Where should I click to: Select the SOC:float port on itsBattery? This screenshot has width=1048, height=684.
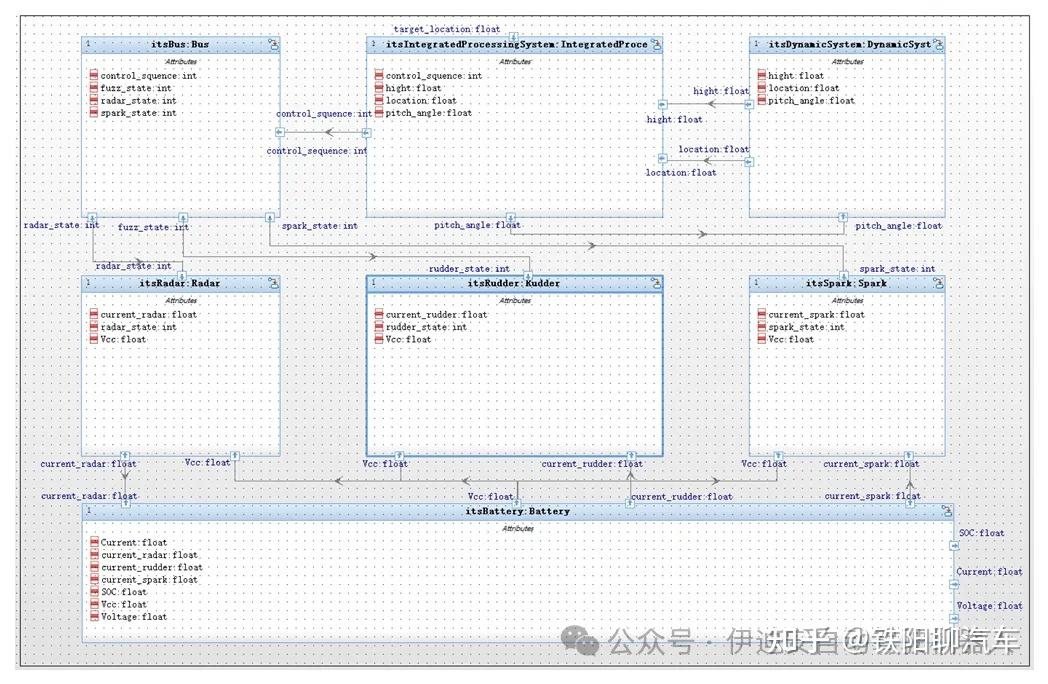(954, 546)
